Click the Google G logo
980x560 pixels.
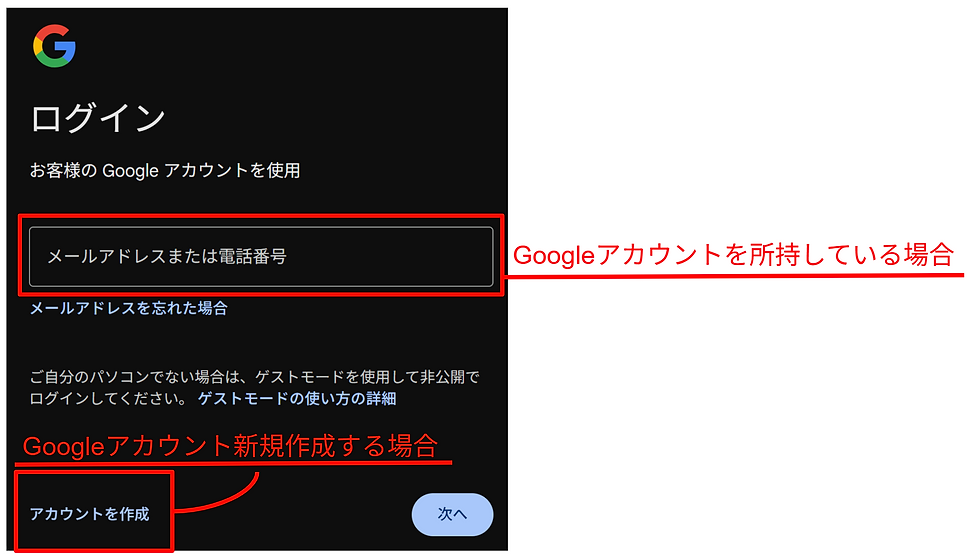[54, 46]
